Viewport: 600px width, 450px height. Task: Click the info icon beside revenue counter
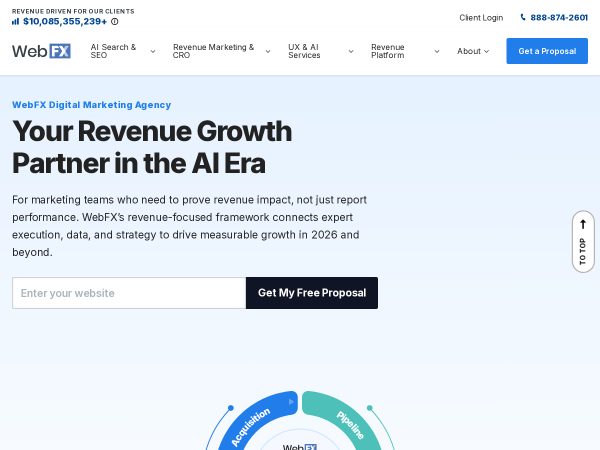point(114,21)
